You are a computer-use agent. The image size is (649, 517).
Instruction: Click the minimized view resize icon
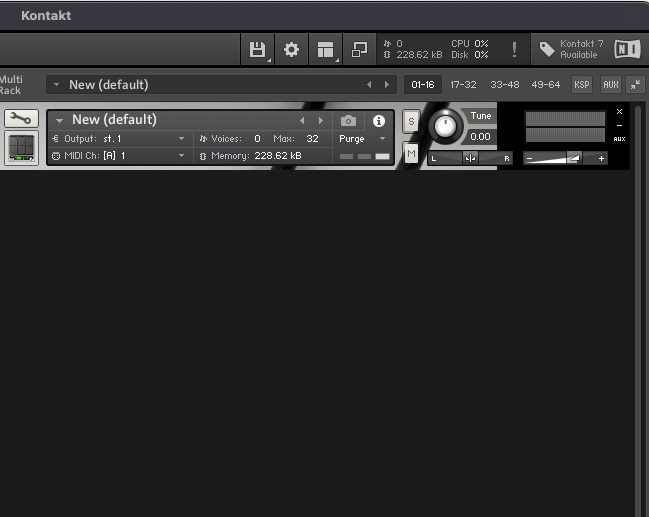point(359,49)
